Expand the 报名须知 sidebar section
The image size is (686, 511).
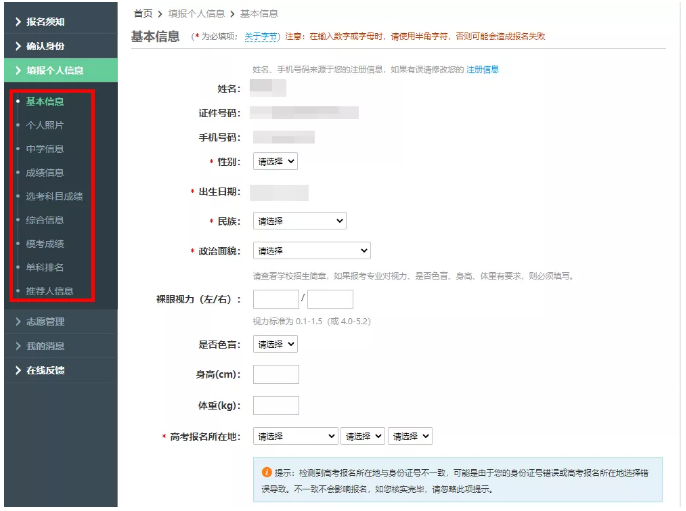point(46,21)
